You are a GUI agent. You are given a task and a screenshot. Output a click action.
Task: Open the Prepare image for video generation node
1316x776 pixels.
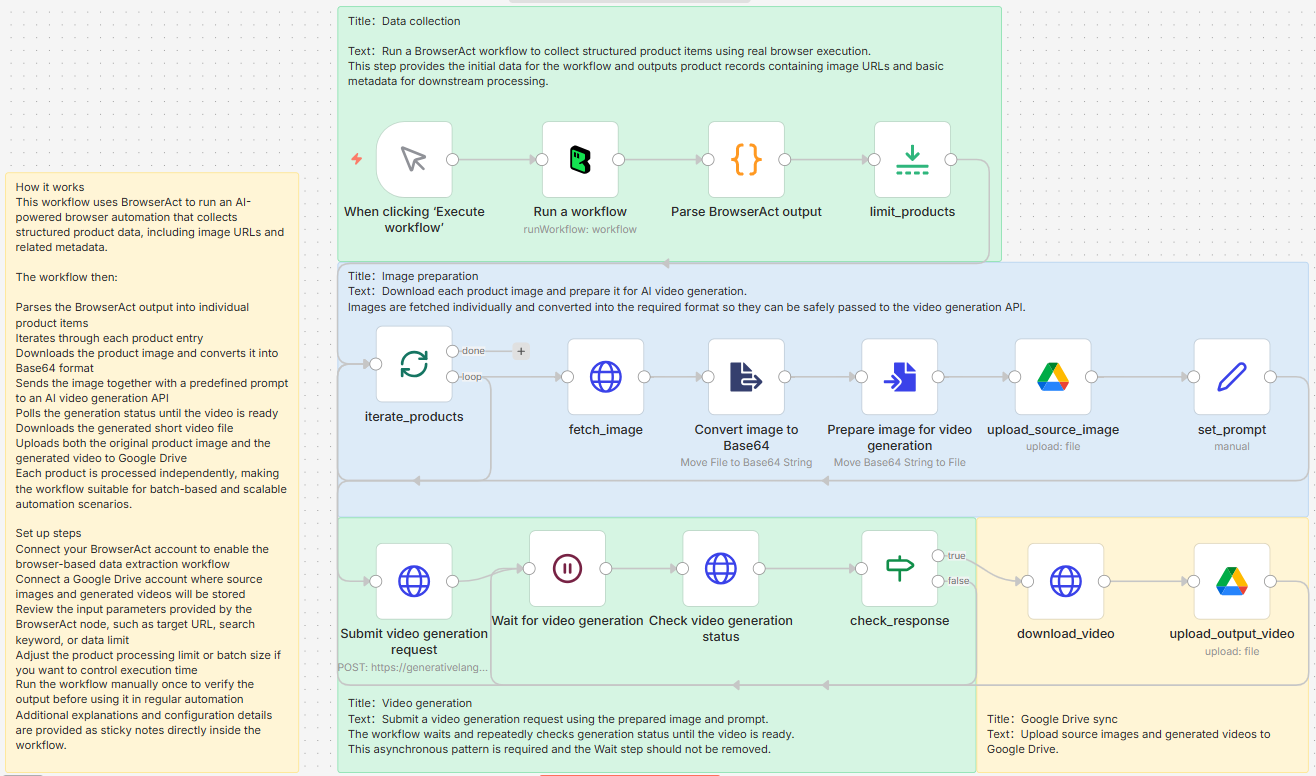tap(901, 378)
